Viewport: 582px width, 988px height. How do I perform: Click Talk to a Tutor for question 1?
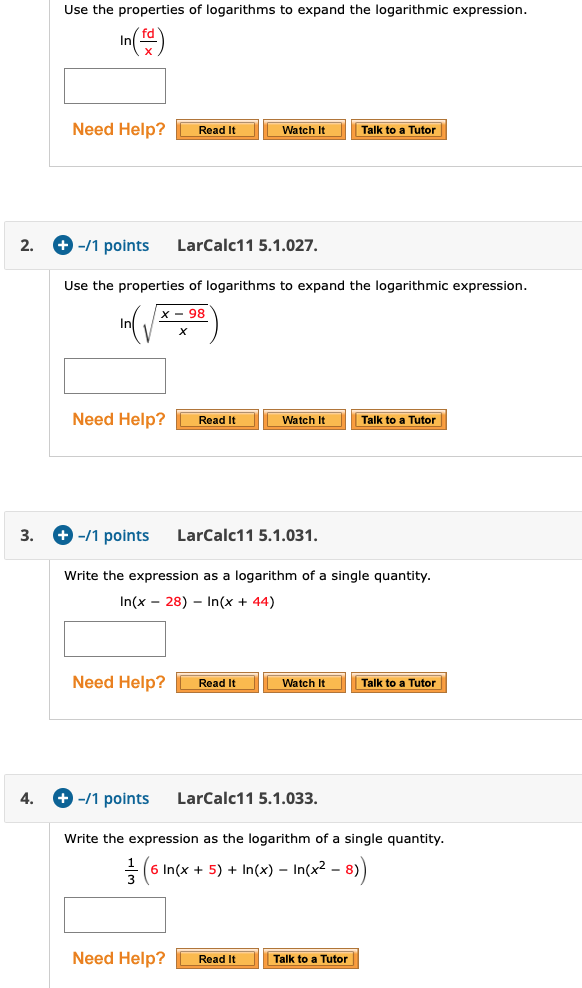(399, 129)
